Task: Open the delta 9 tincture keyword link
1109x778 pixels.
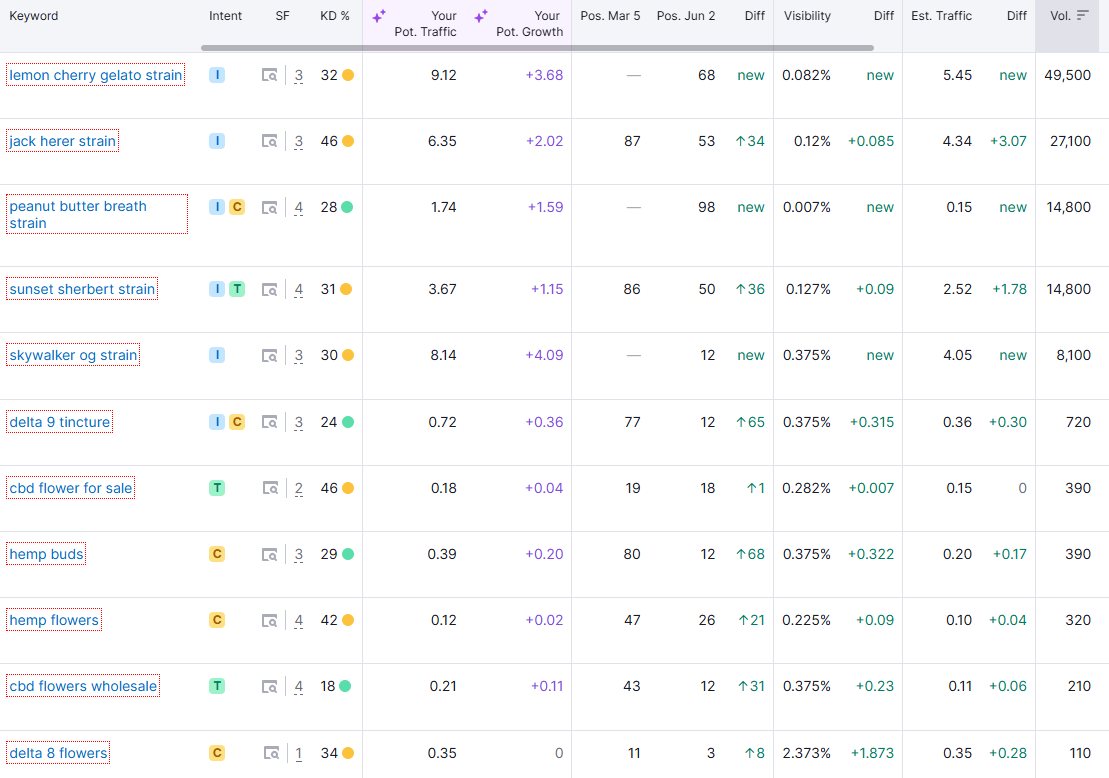Action: pos(59,422)
